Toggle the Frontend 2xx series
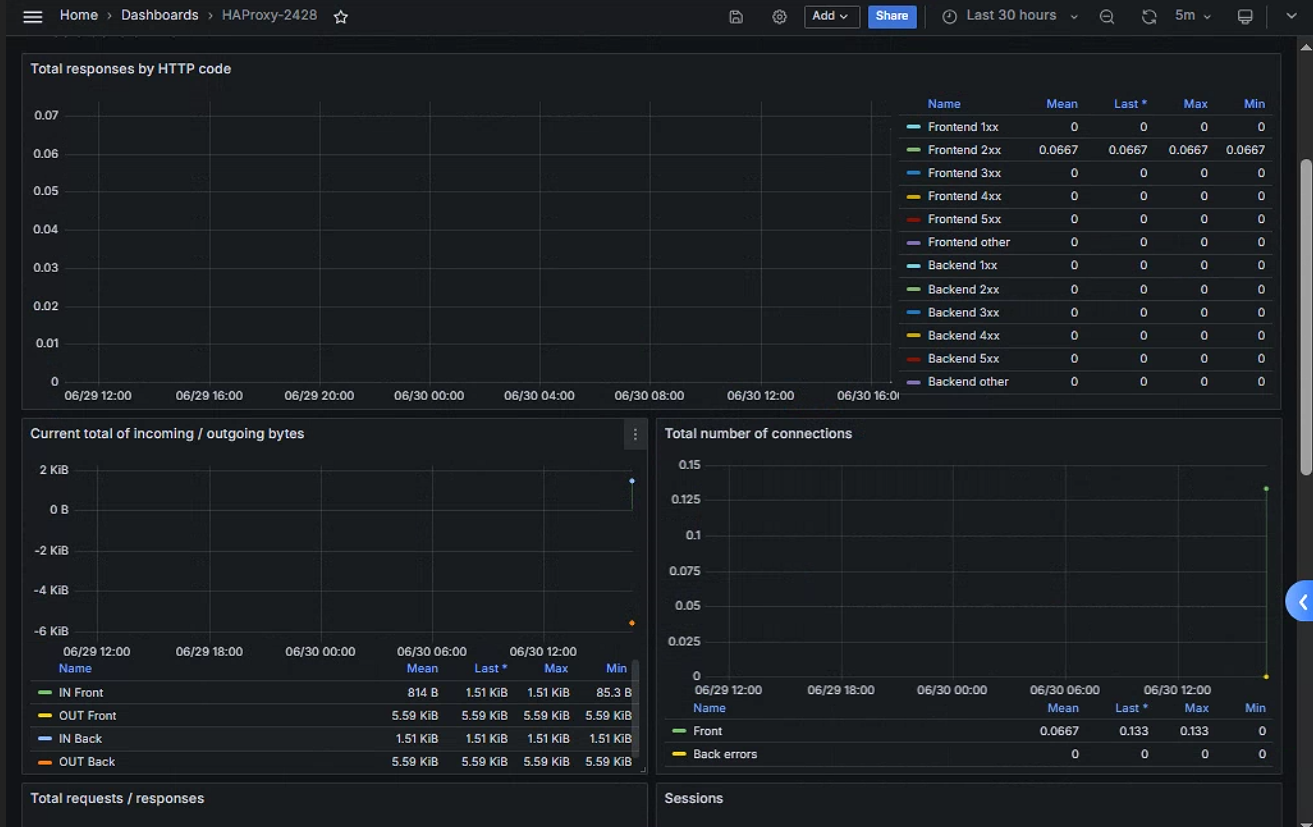 tap(964, 150)
